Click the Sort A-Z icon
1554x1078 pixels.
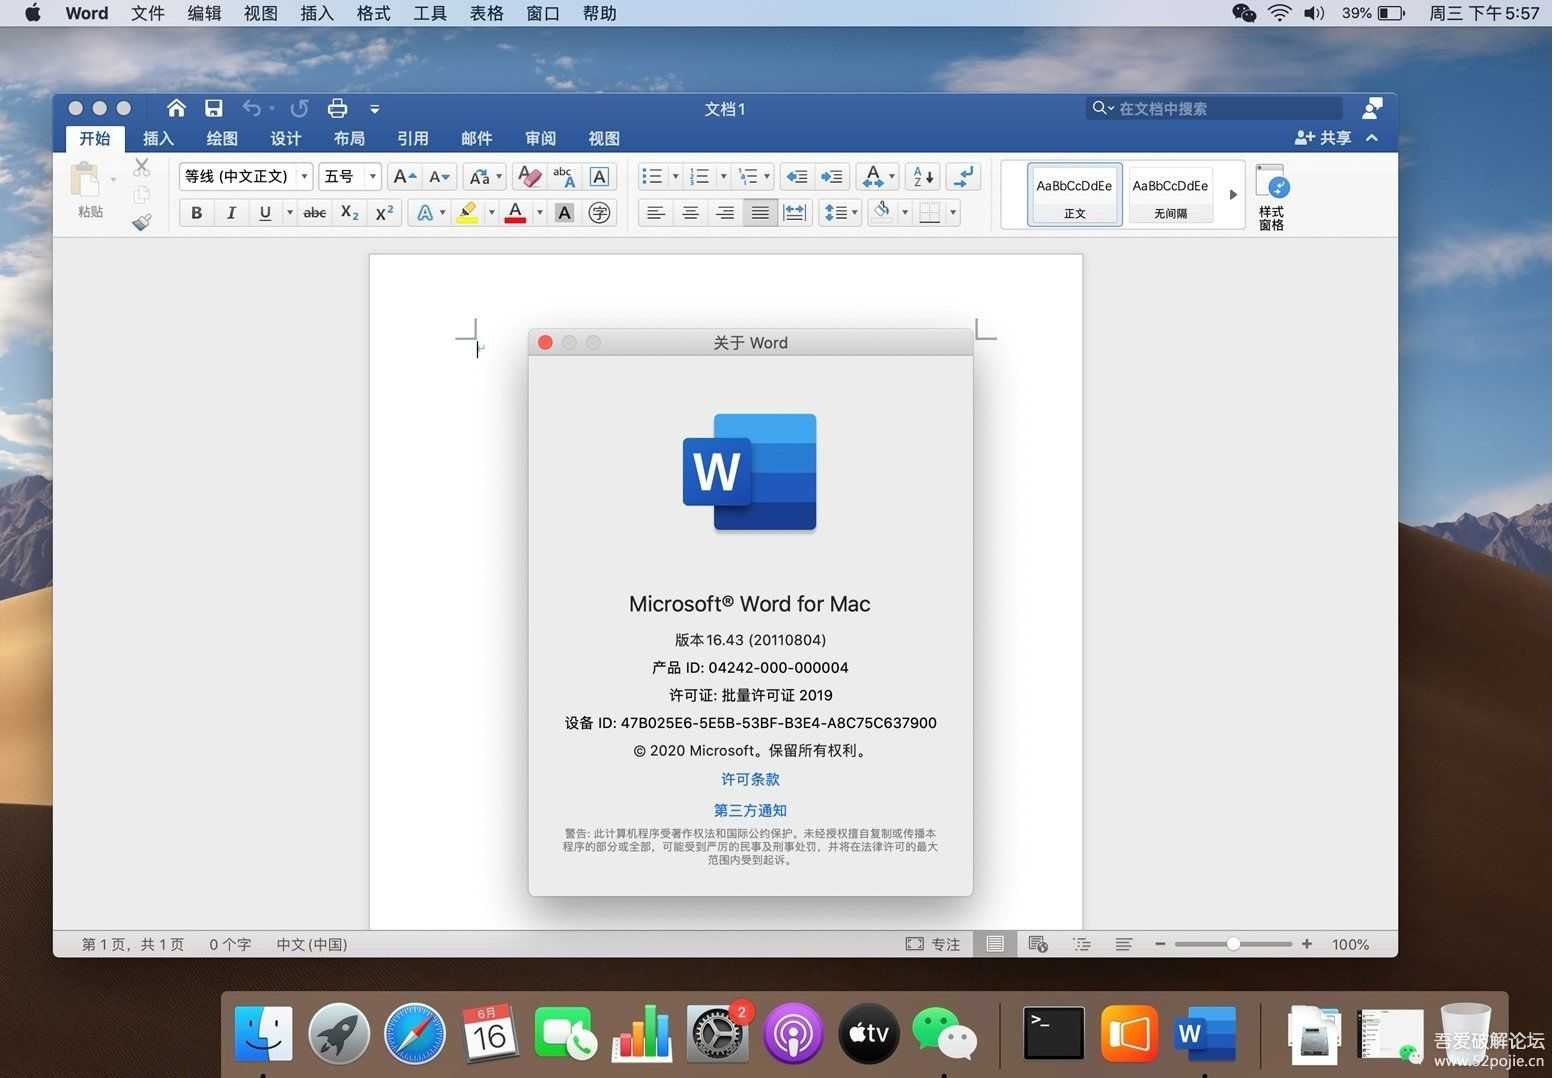pos(922,177)
